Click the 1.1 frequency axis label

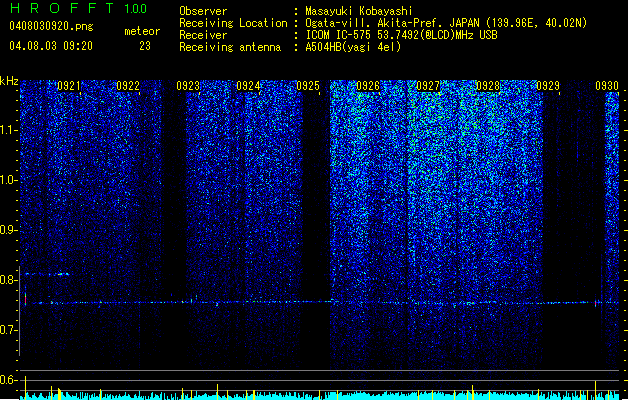pyautogui.click(x=8, y=130)
